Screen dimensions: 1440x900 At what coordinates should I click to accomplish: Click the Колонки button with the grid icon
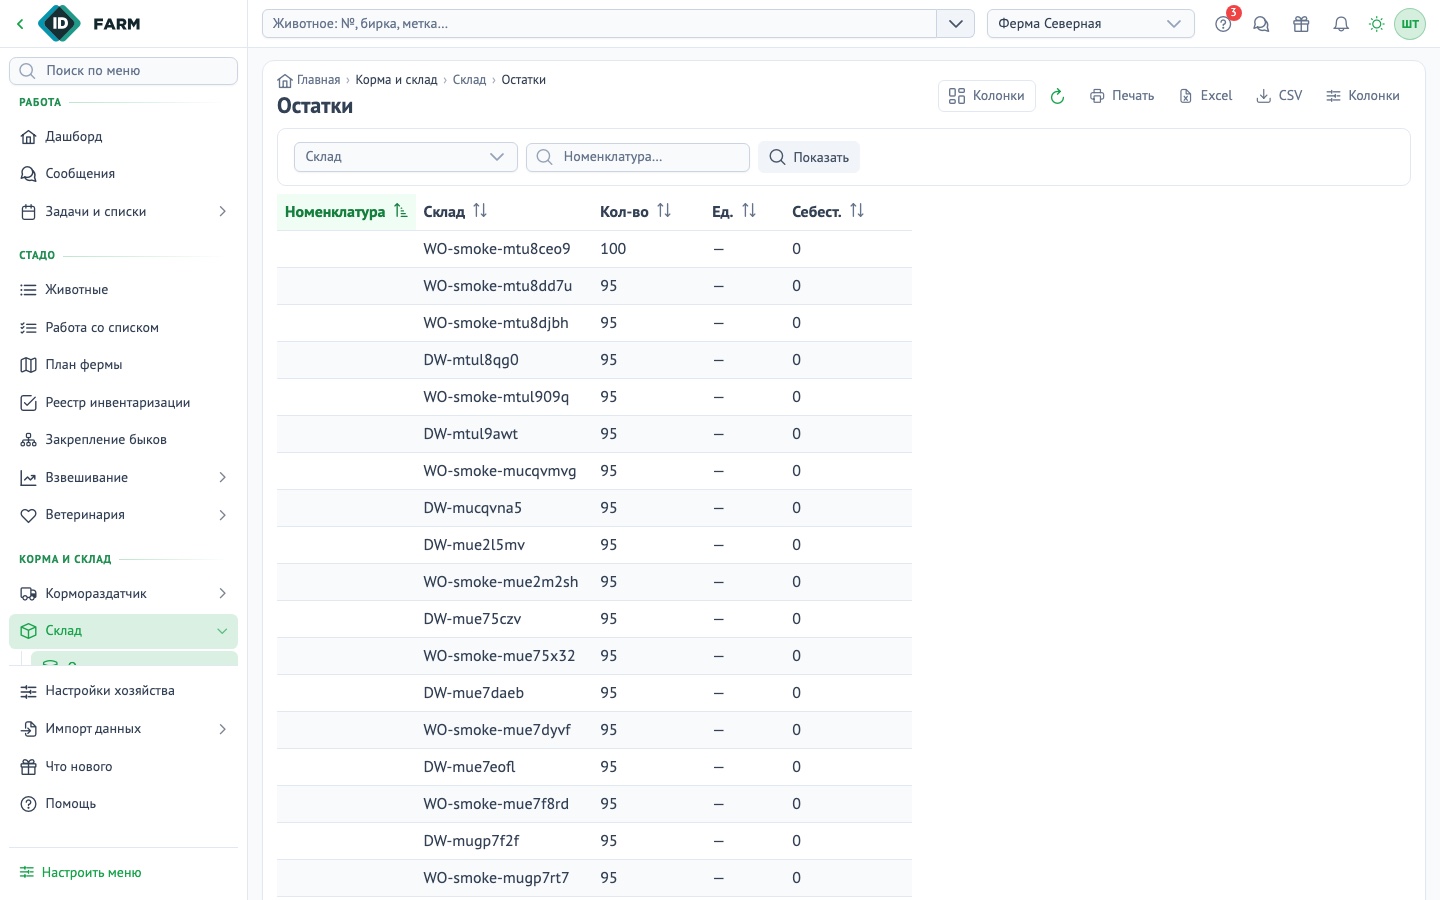987,96
